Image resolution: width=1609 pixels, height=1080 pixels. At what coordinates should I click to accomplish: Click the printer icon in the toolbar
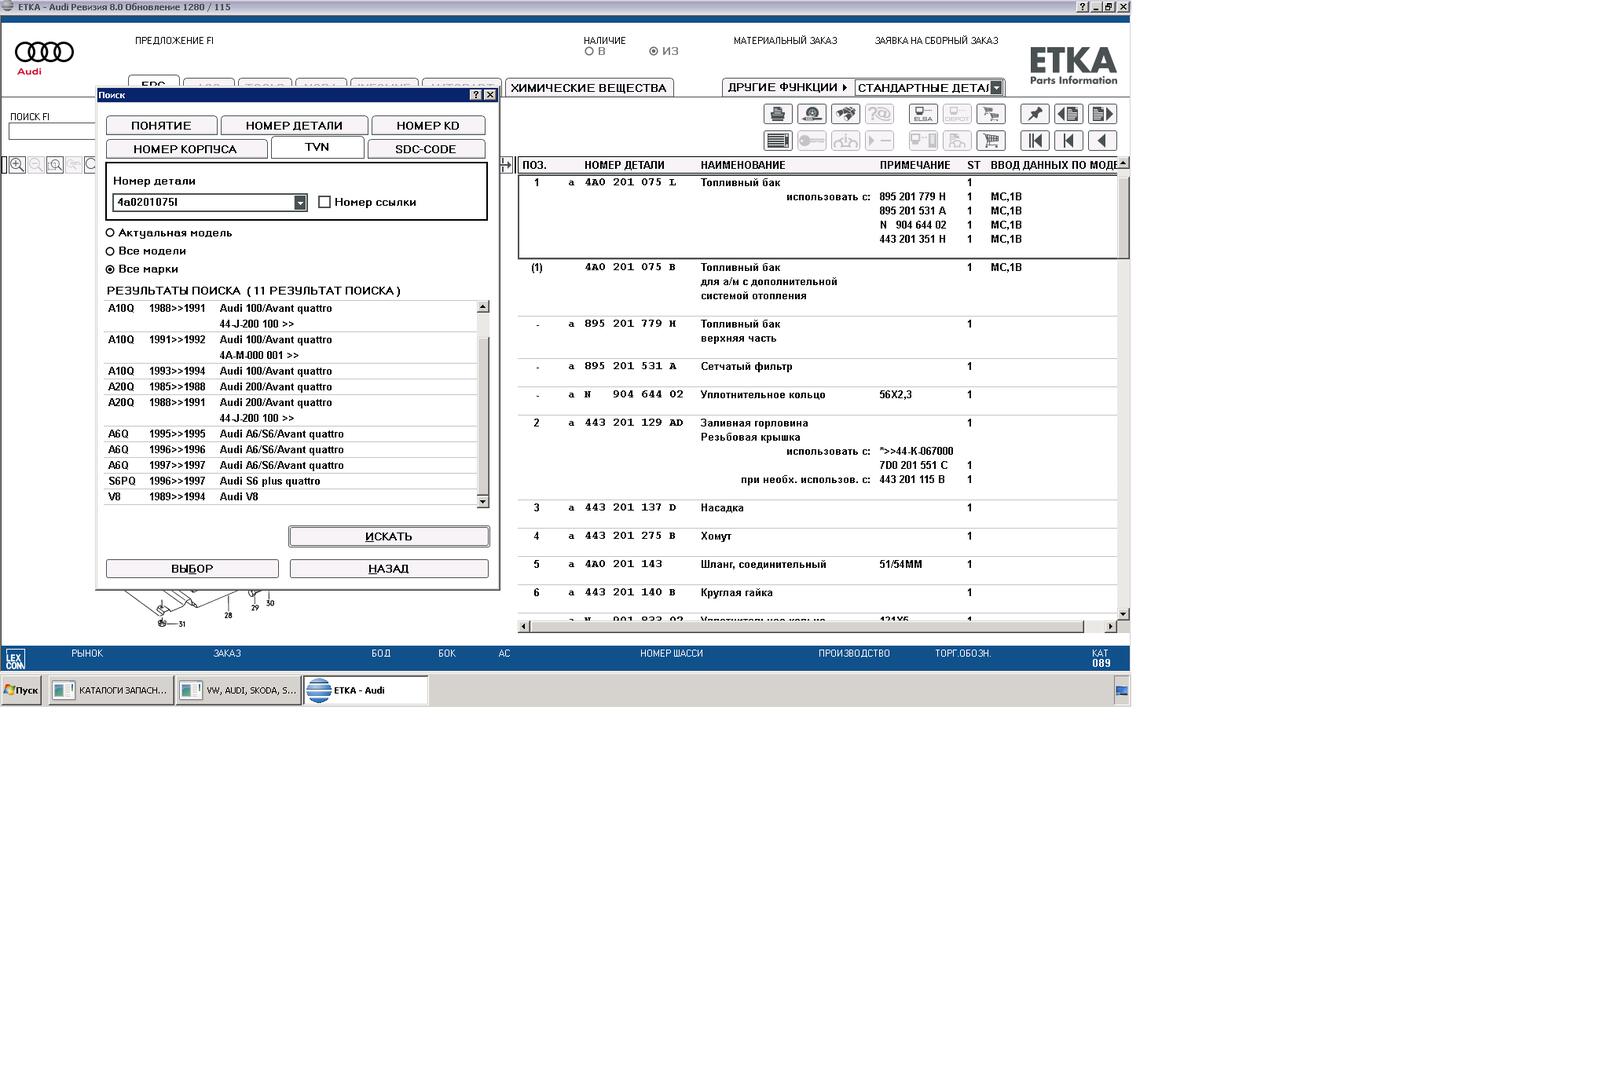point(778,114)
